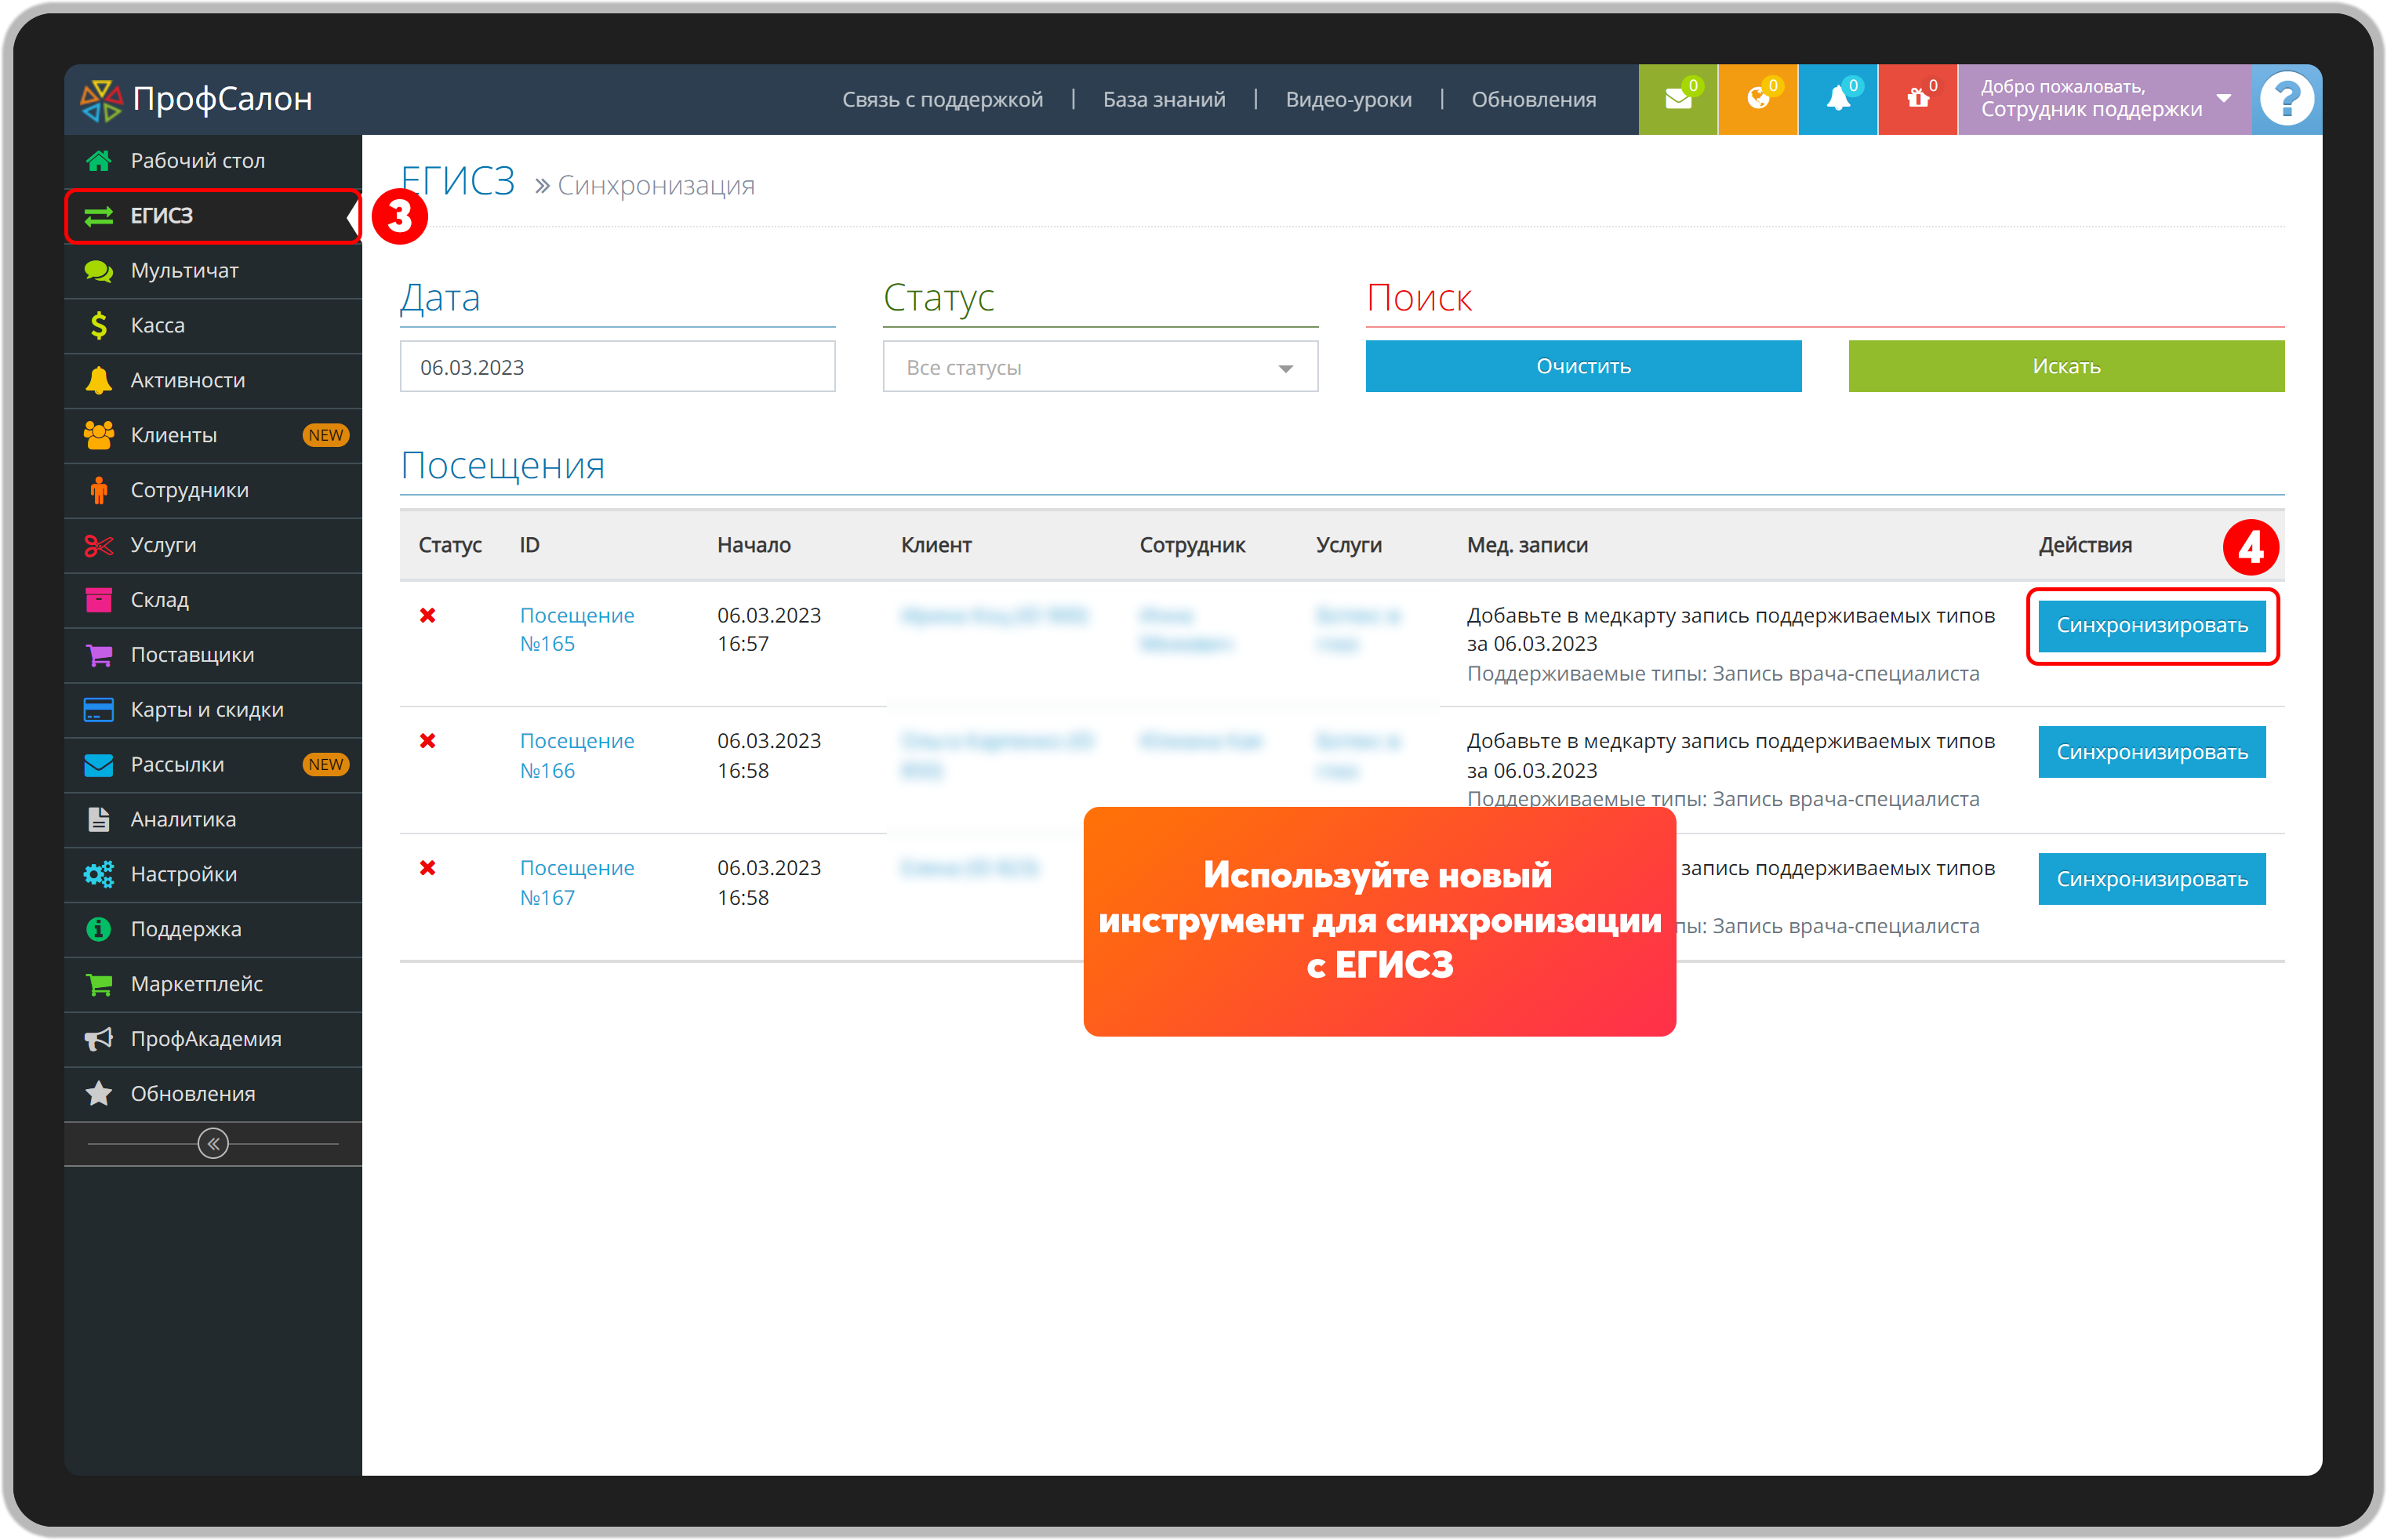Click the Мультичат chat bubble icon

[x=98, y=270]
